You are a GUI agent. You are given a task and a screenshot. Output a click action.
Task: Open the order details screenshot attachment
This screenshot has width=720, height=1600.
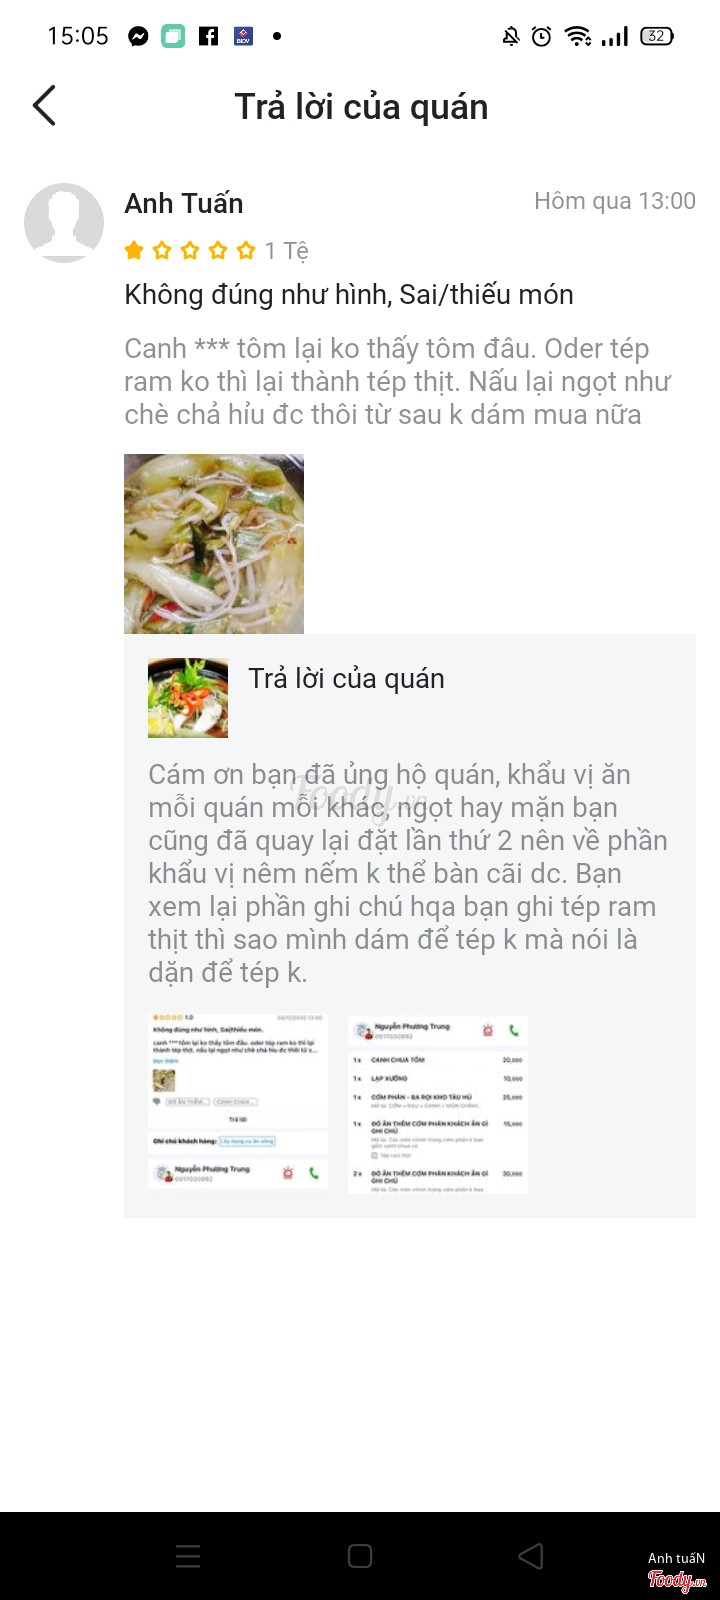438,1104
